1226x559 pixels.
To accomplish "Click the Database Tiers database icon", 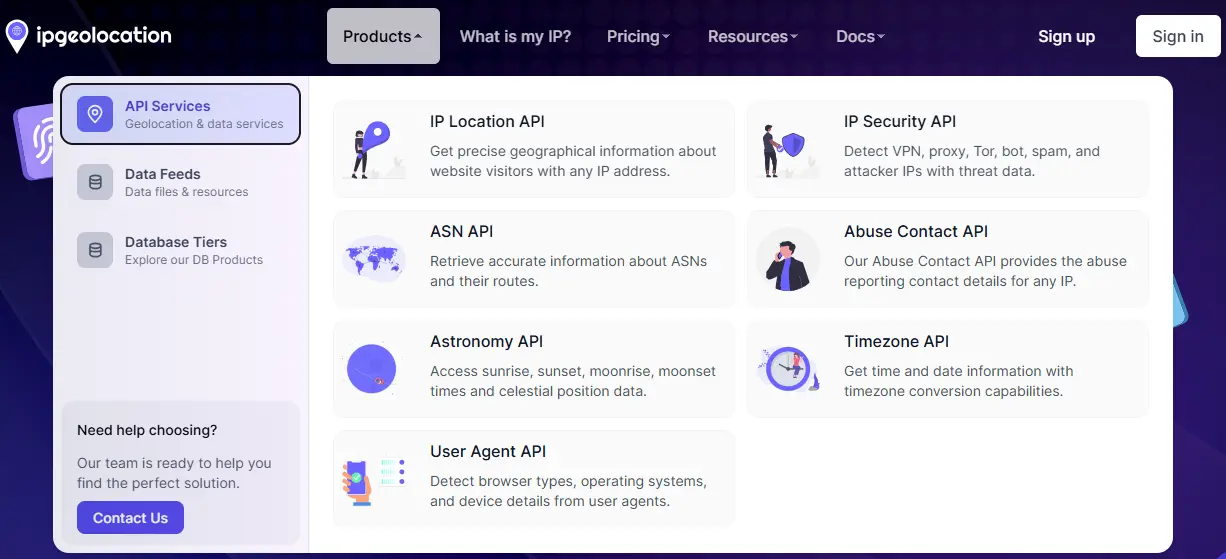I will coord(95,250).
